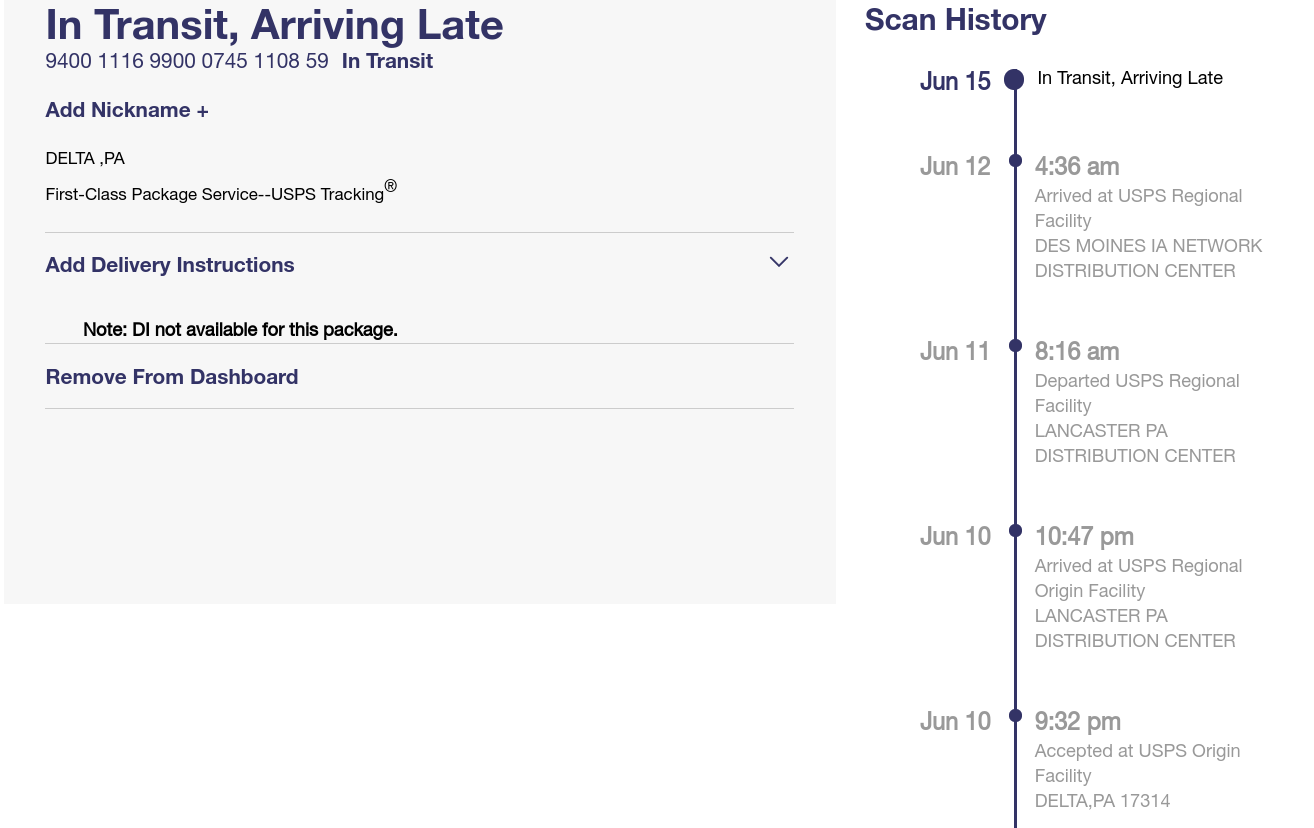Click the tracking number 9400 1116 9900 0745 1108 59
Image resolution: width=1314 pixels, height=828 pixels.
click(x=187, y=61)
